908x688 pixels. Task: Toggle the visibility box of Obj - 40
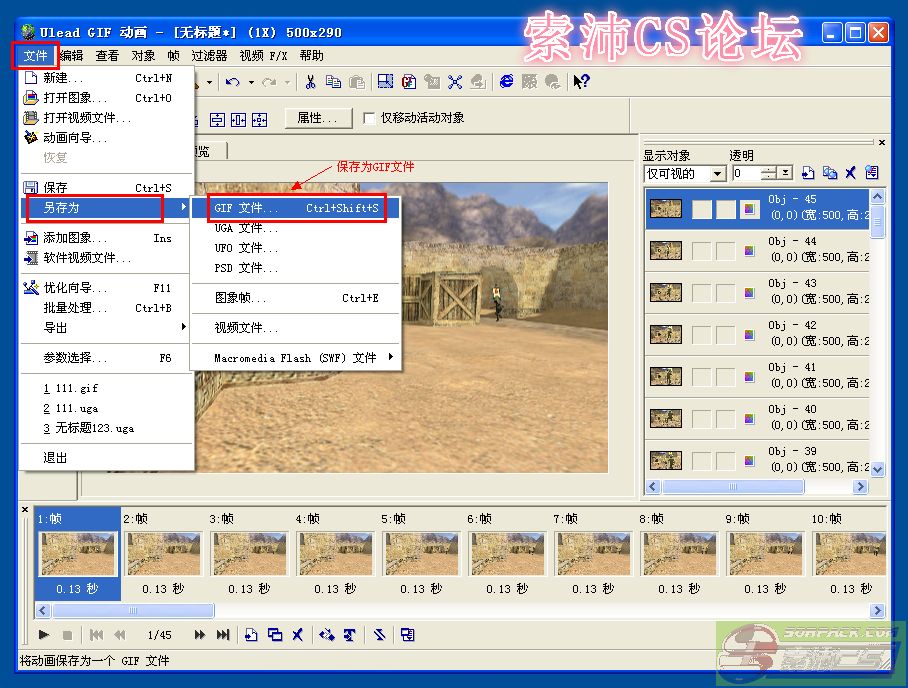point(702,418)
